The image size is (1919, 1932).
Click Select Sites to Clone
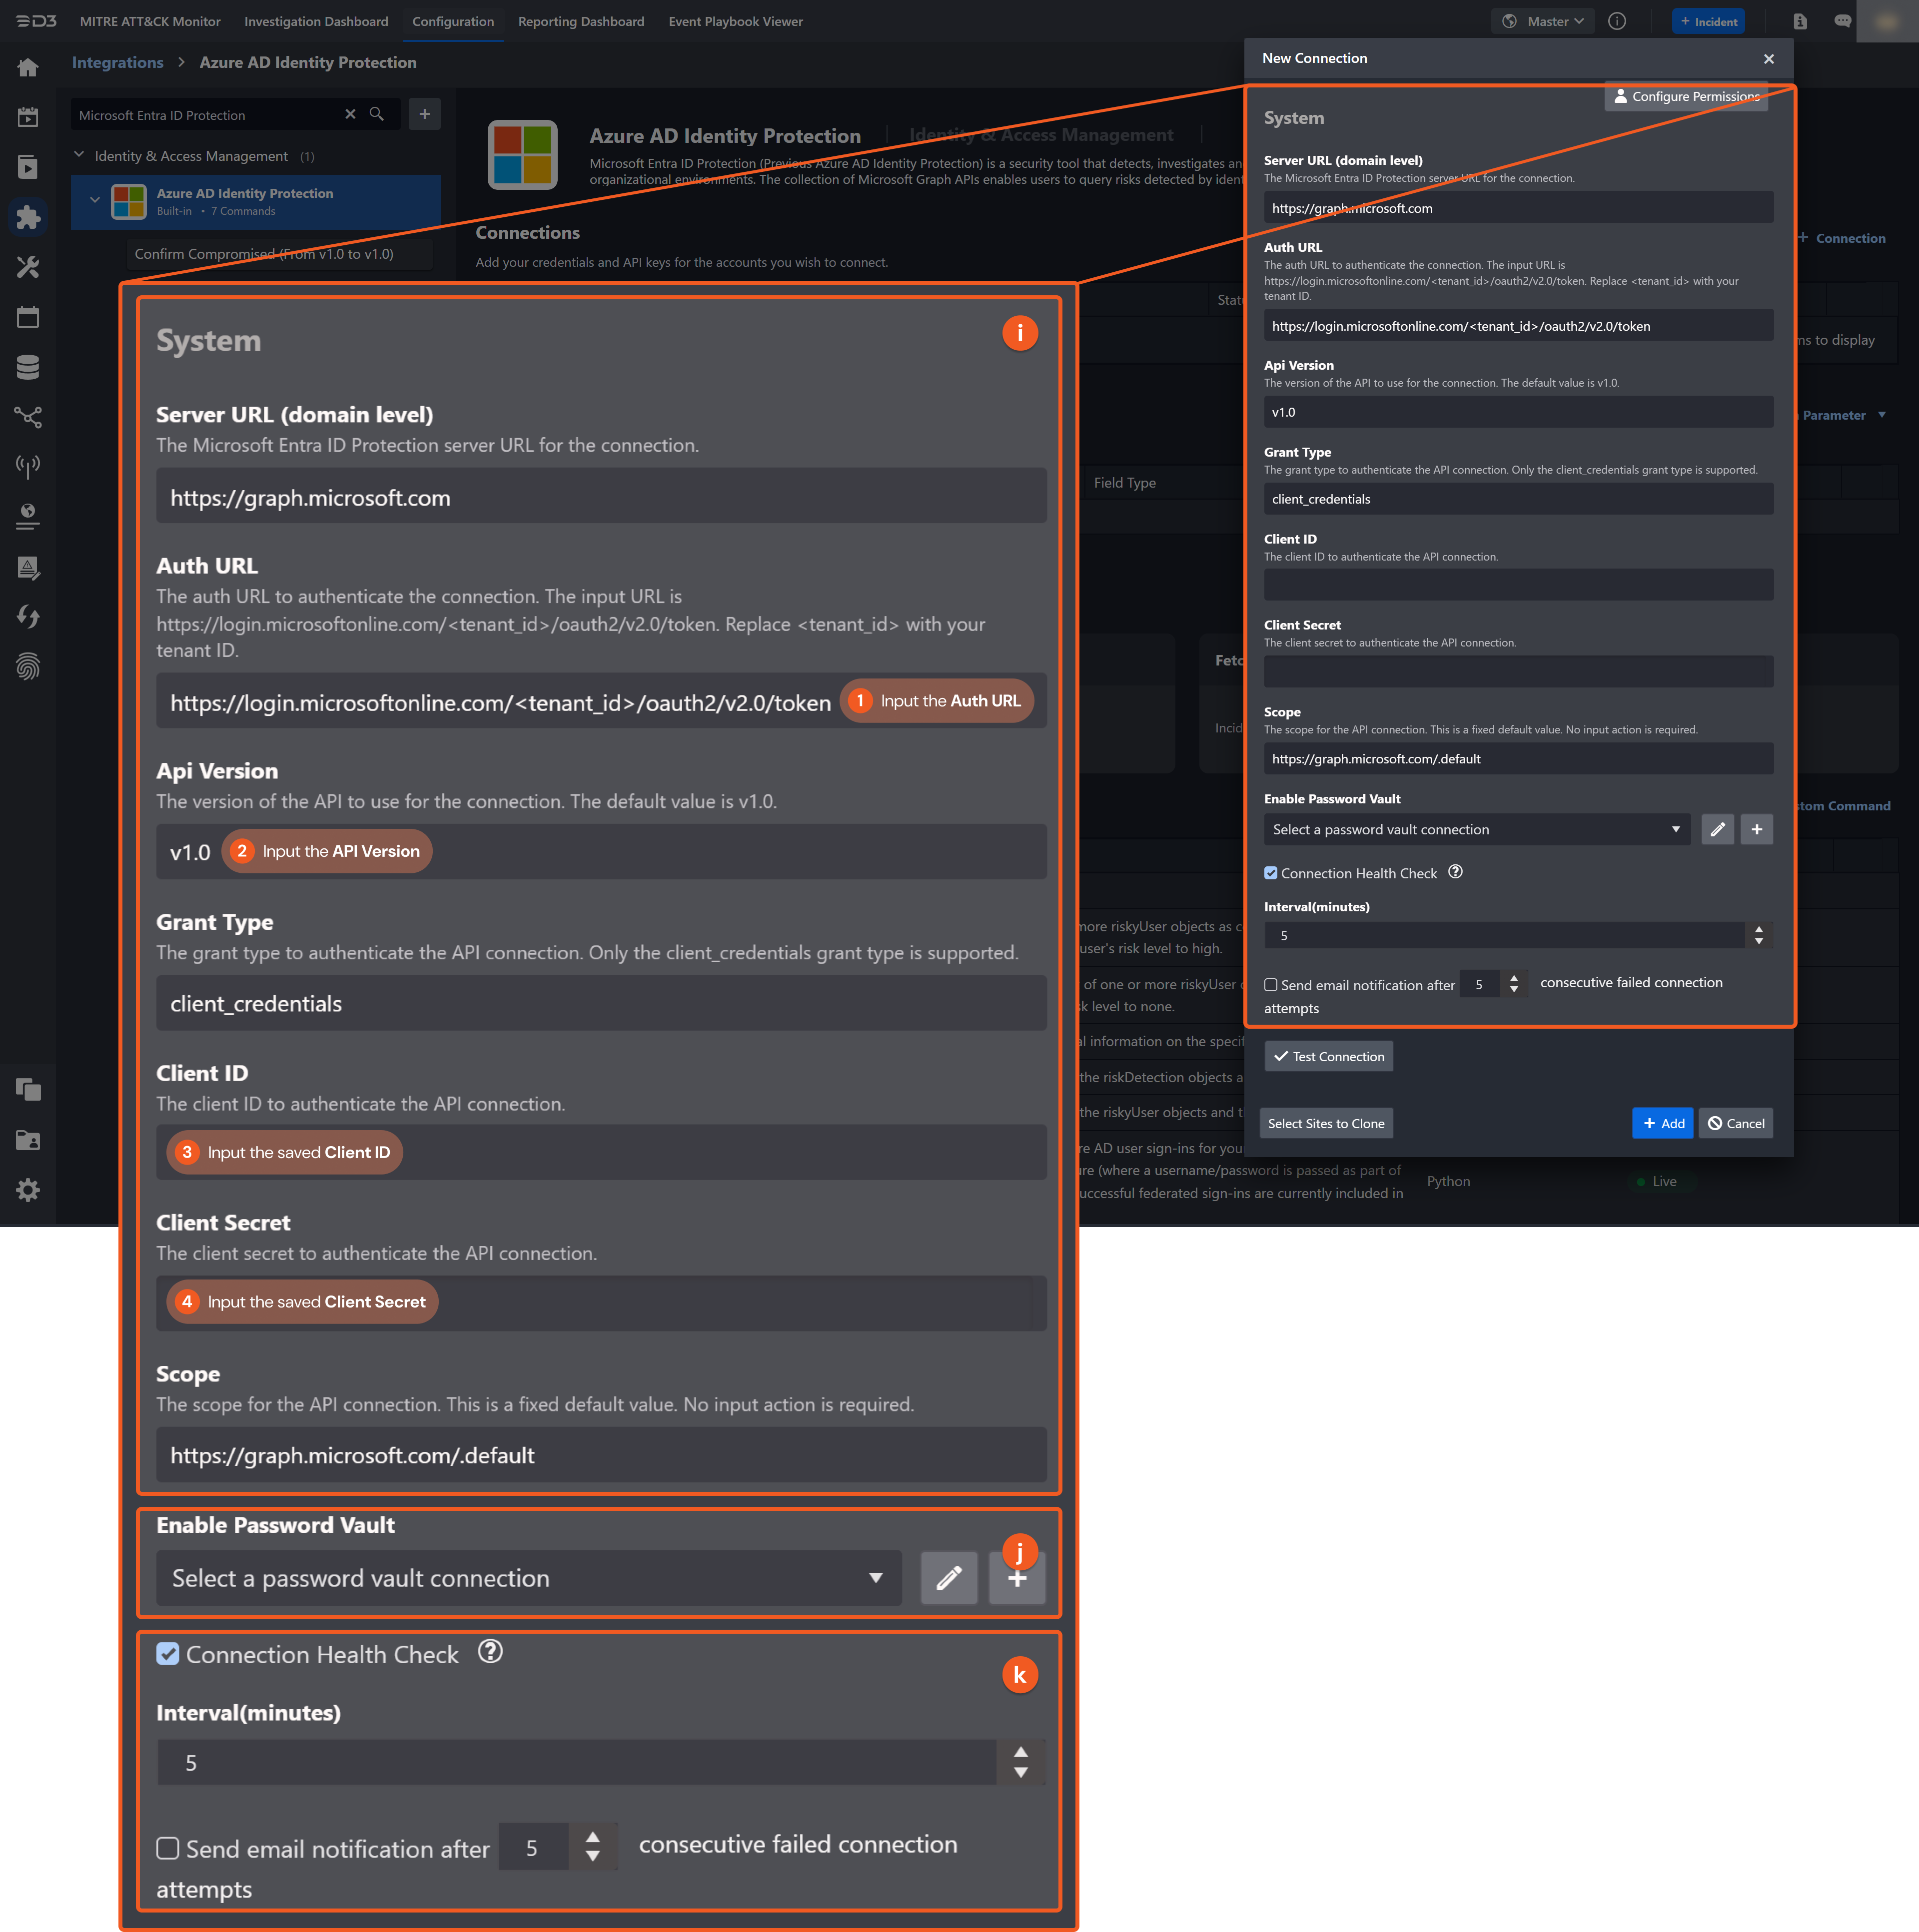coord(1326,1123)
